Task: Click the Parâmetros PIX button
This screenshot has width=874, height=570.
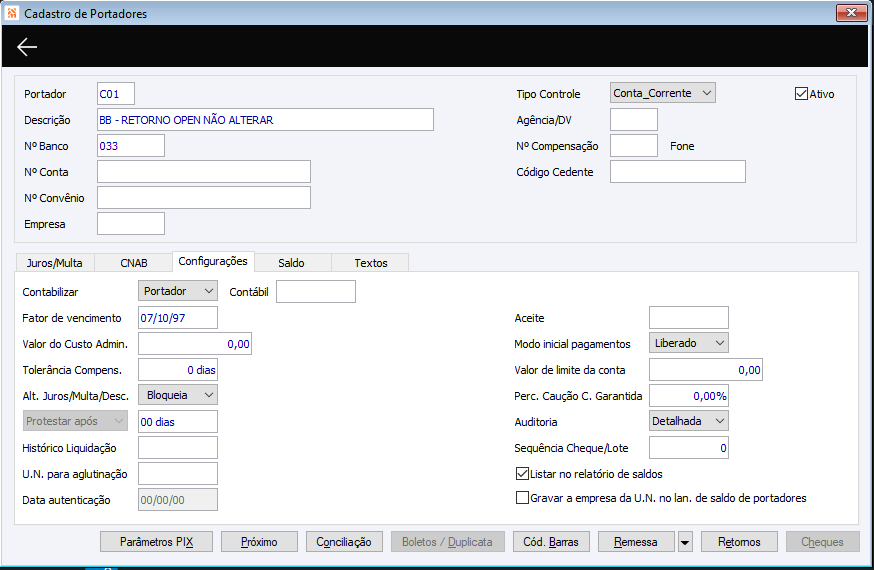Action: (157, 542)
